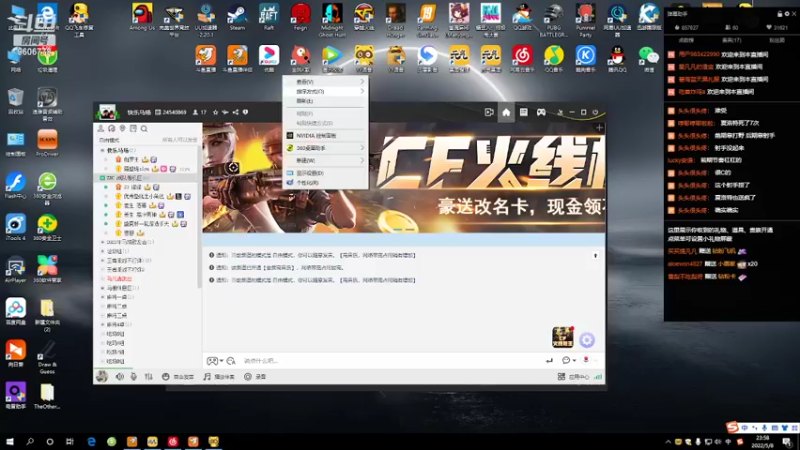Open 应用中心 in YY bottom bar

tap(574, 377)
